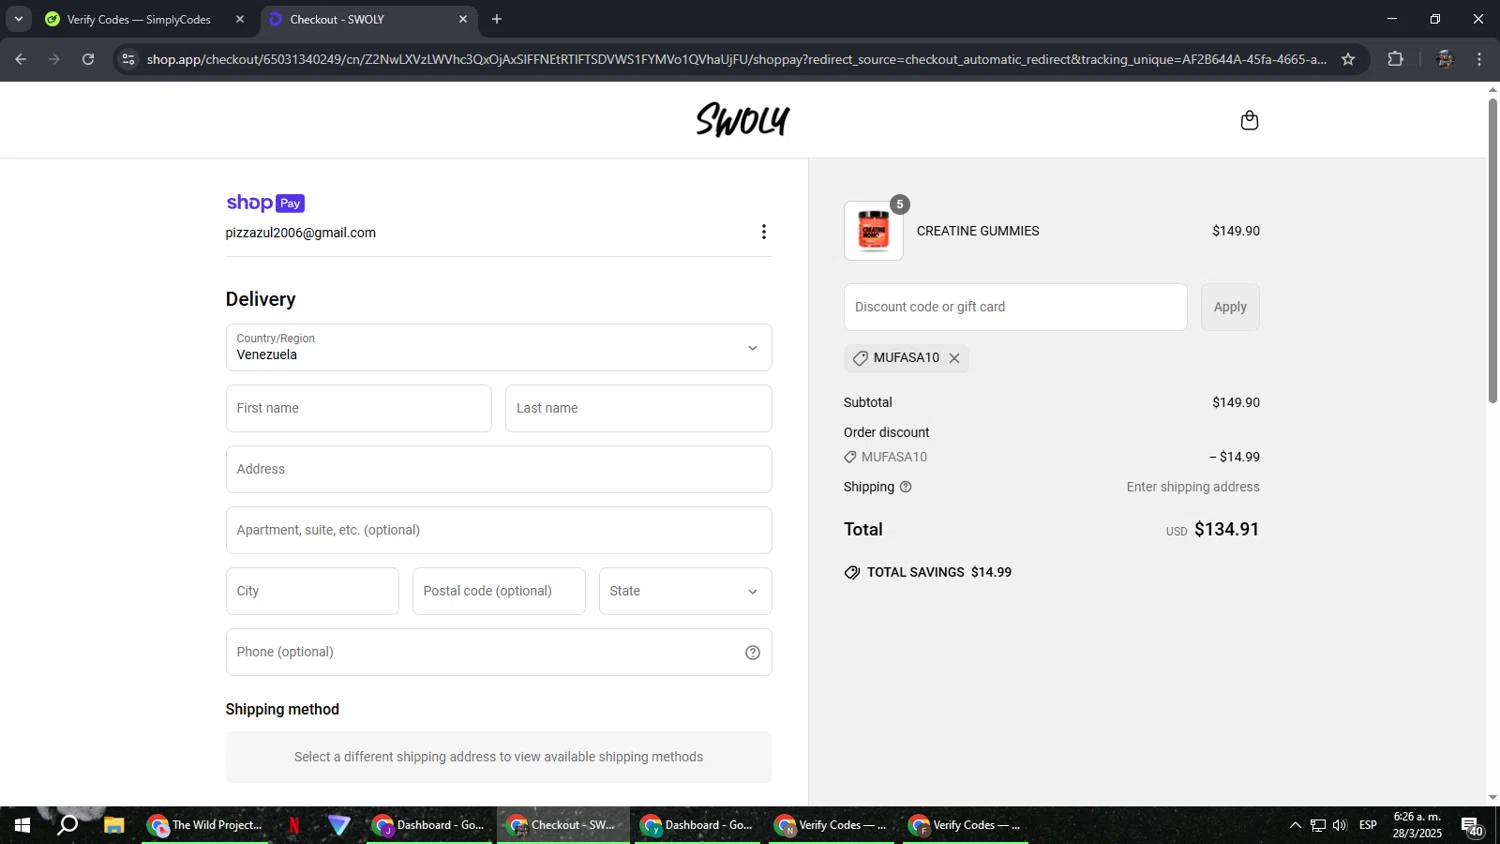Click the Shipping method heading

point(283,709)
